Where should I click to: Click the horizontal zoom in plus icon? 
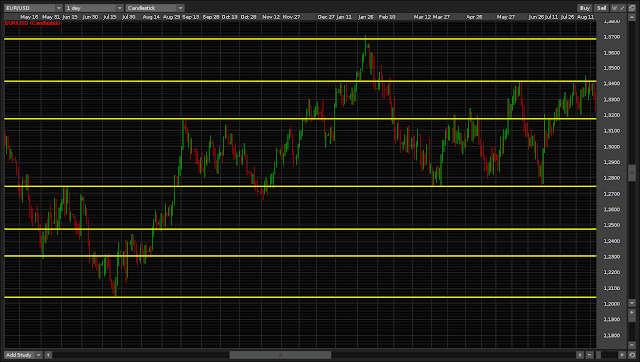pos(622,355)
